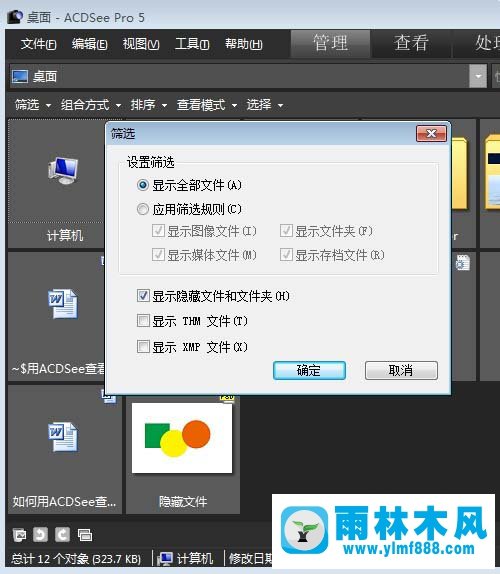Click the computer icon in the status bar

point(165,558)
